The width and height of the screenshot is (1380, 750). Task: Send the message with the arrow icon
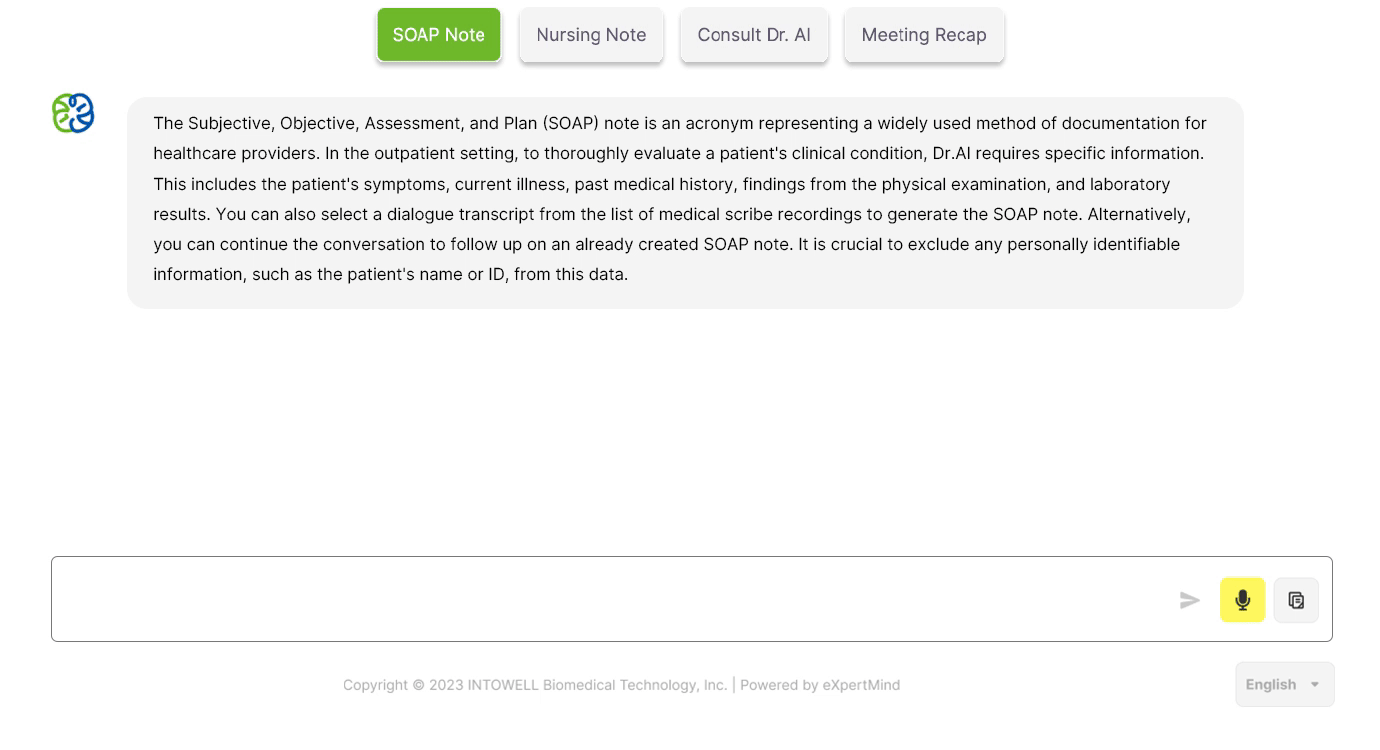point(1189,600)
